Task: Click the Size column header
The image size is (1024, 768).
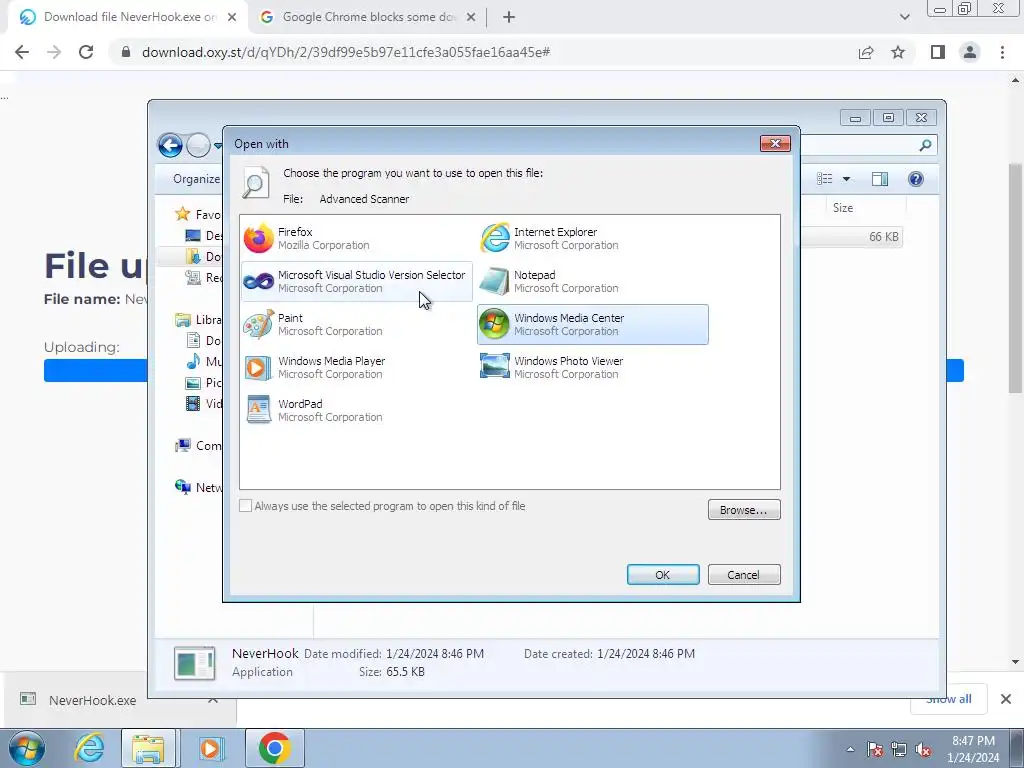Action: point(842,208)
